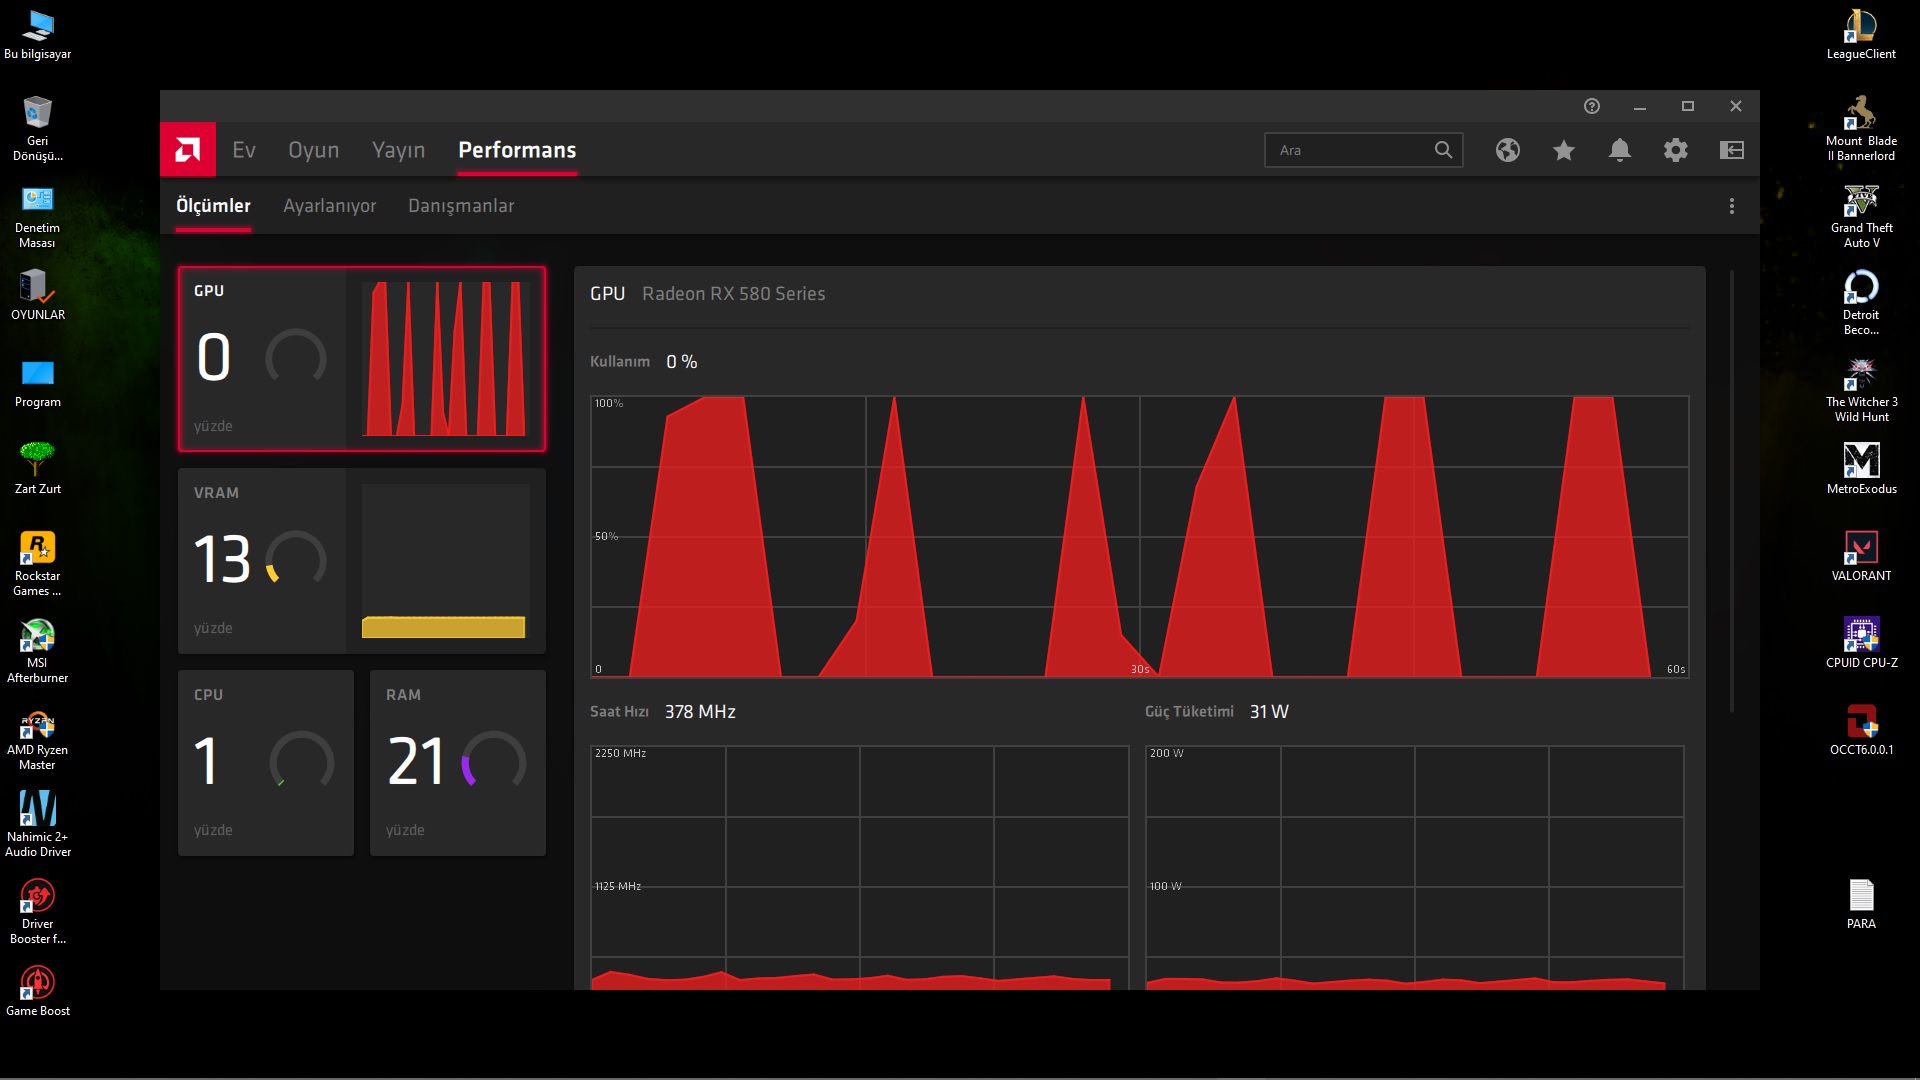Open Denetim Masası desktop icon
This screenshot has height=1080, width=1920.
[x=38, y=216]
